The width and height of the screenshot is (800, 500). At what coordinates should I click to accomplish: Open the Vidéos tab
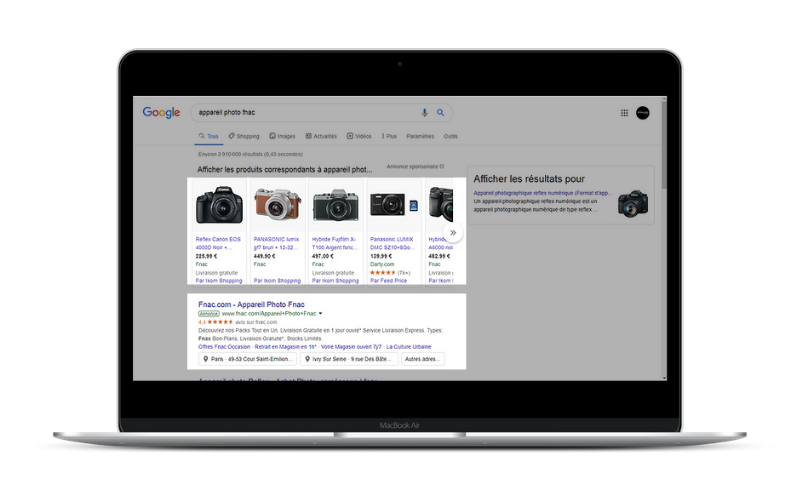359,136
